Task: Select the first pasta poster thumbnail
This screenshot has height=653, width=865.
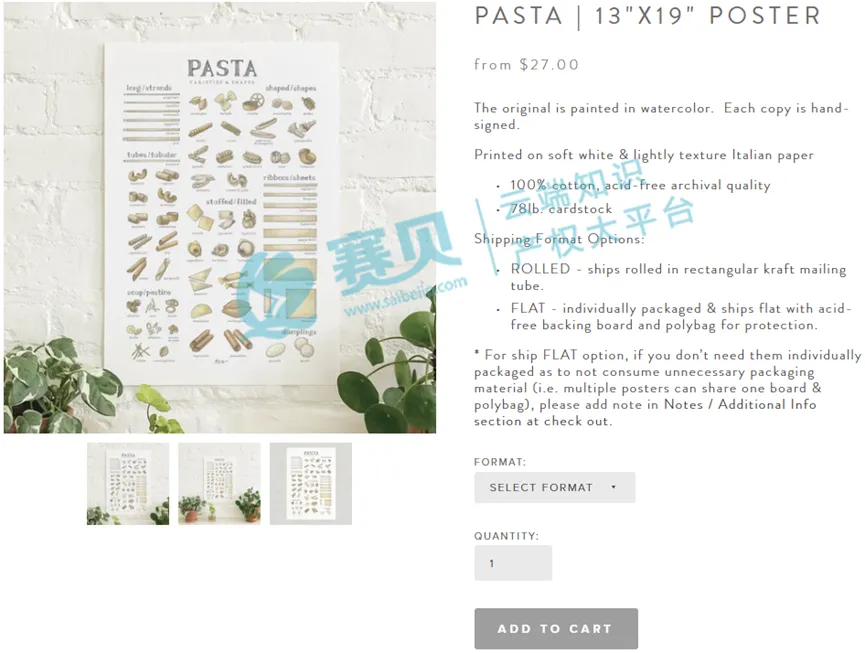Action: pyautogui.click(x=128, y=484)
